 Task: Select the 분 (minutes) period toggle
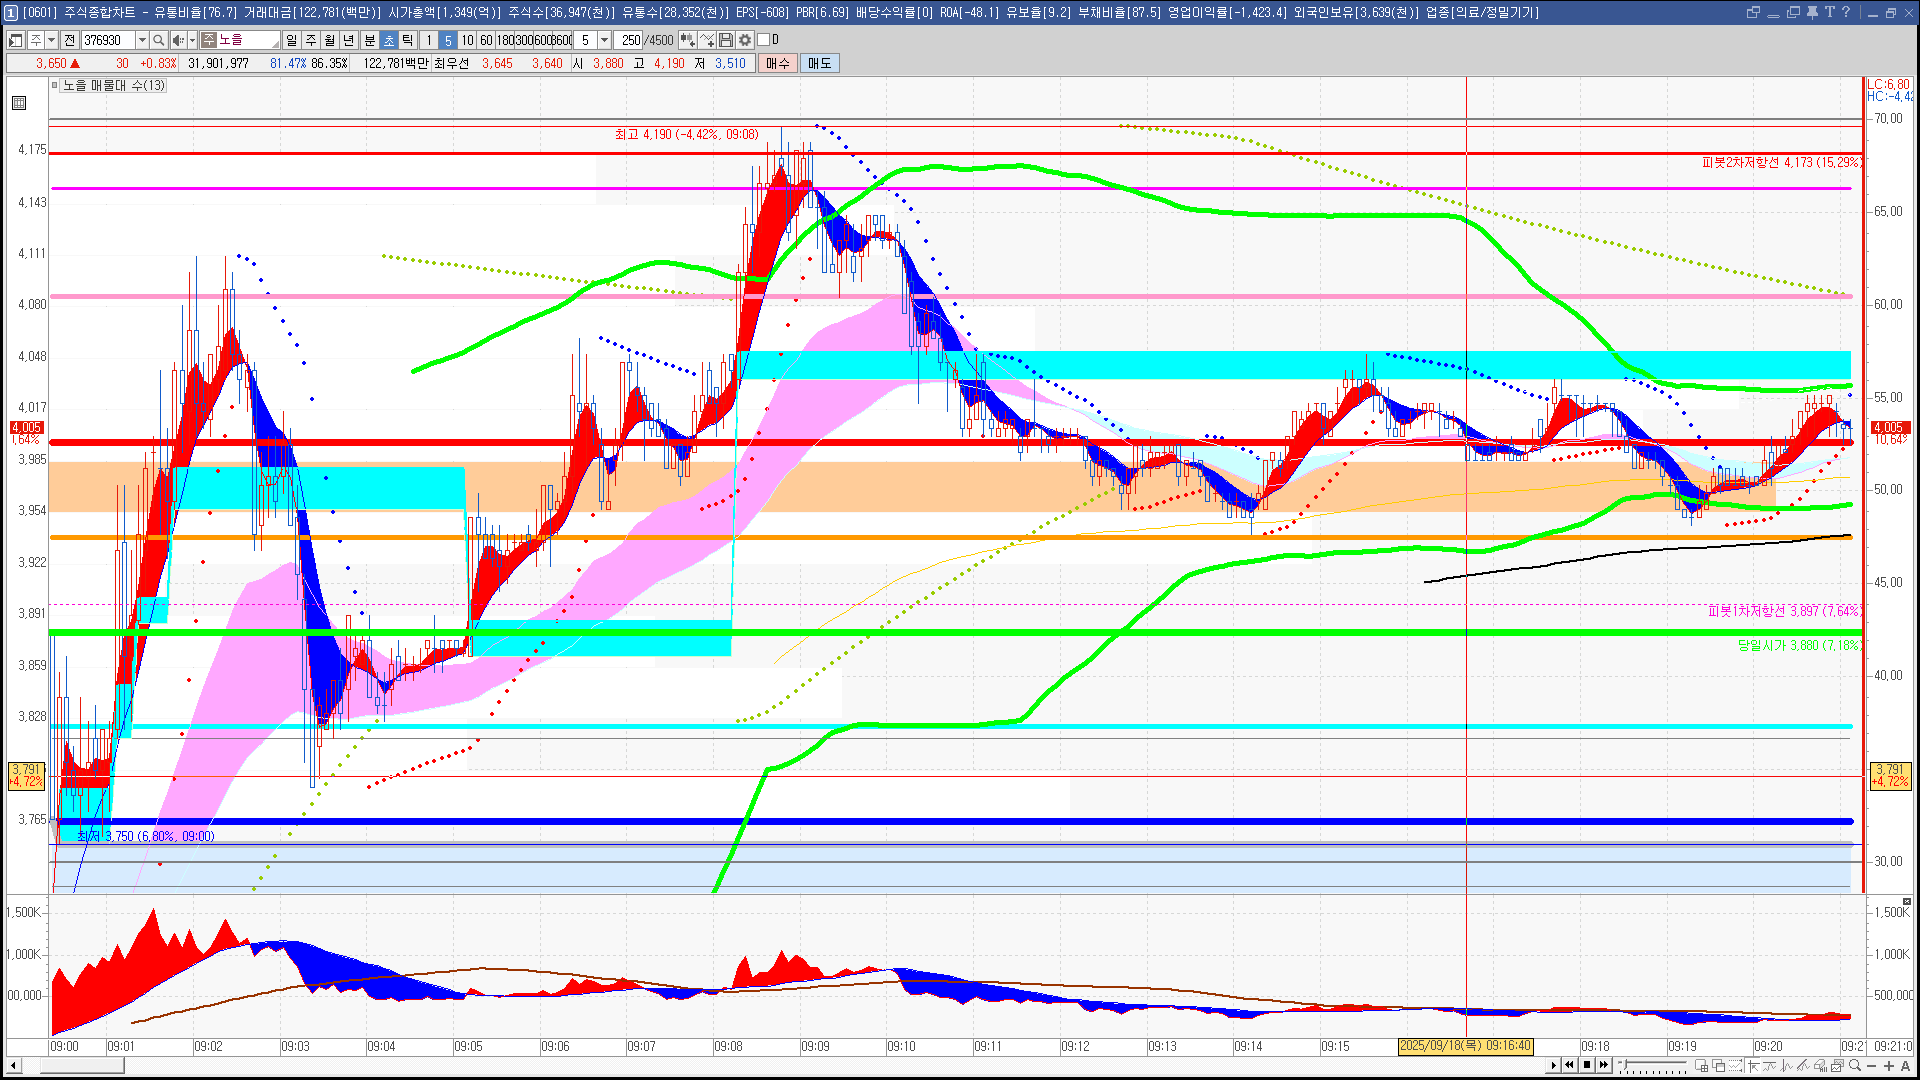point(369,40)
